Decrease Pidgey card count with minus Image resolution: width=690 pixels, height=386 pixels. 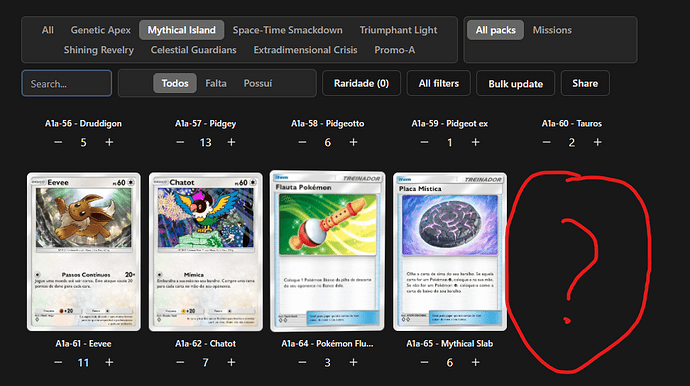pyautogui.click(x=180, y=142)
